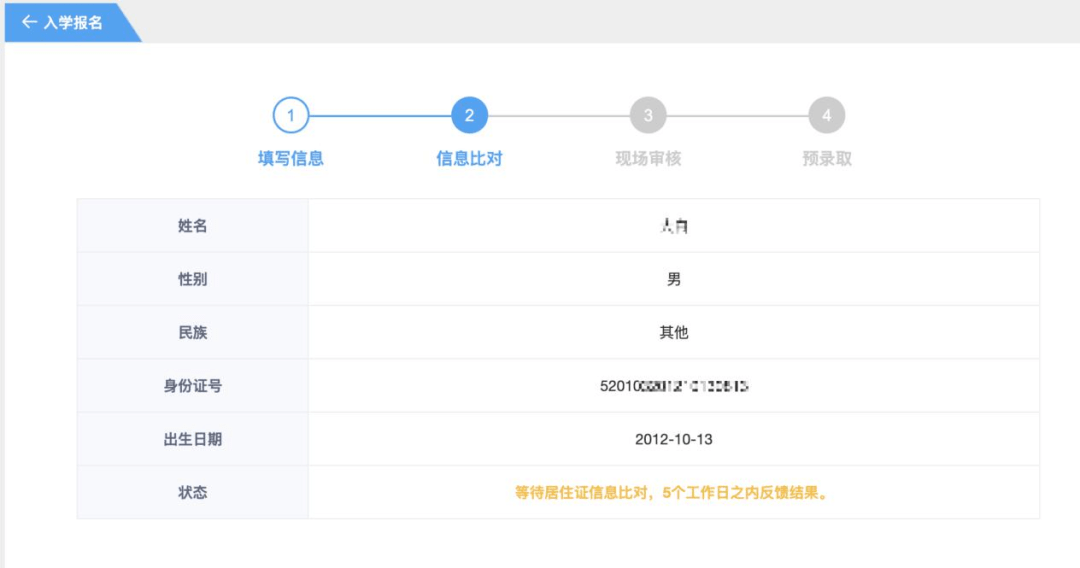Click the 性别 row label
The image size is (1080, 568).
tap(192, 279)
